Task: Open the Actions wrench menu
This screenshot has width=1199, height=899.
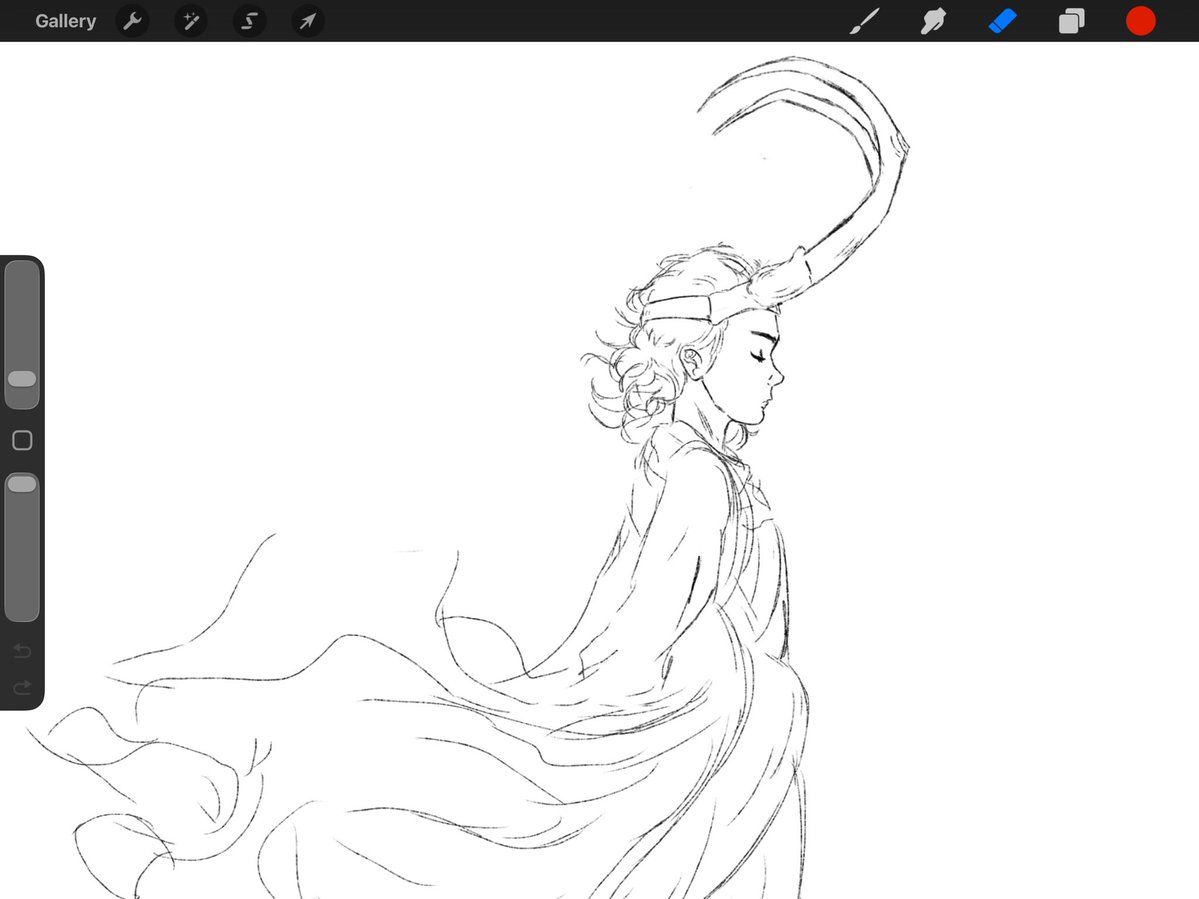Action: [x=132, y=21]
